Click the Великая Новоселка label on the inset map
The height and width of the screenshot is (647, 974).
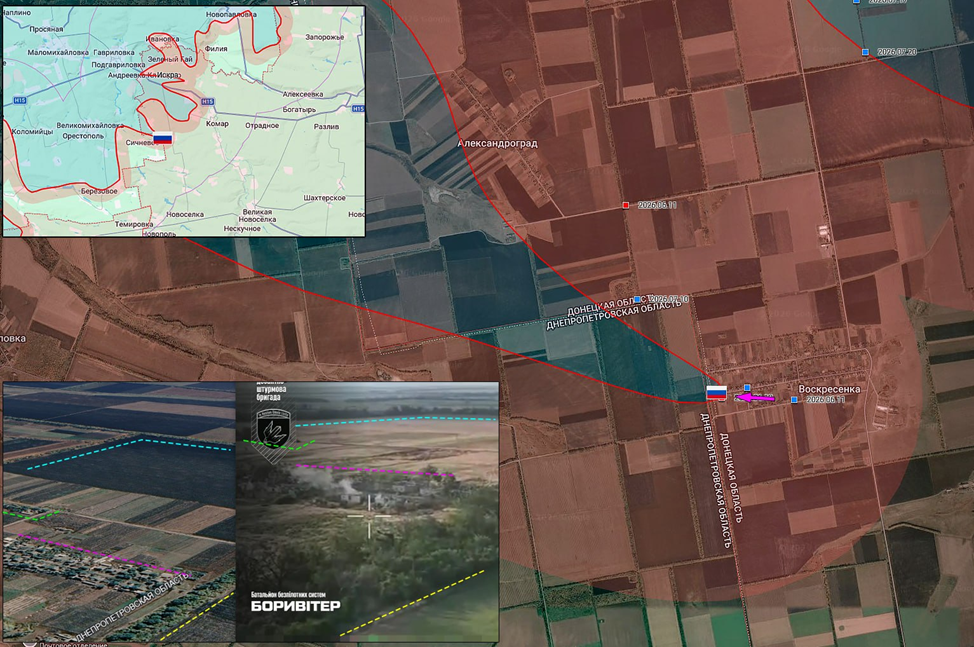pyautogui.click(x=257, y=215)
